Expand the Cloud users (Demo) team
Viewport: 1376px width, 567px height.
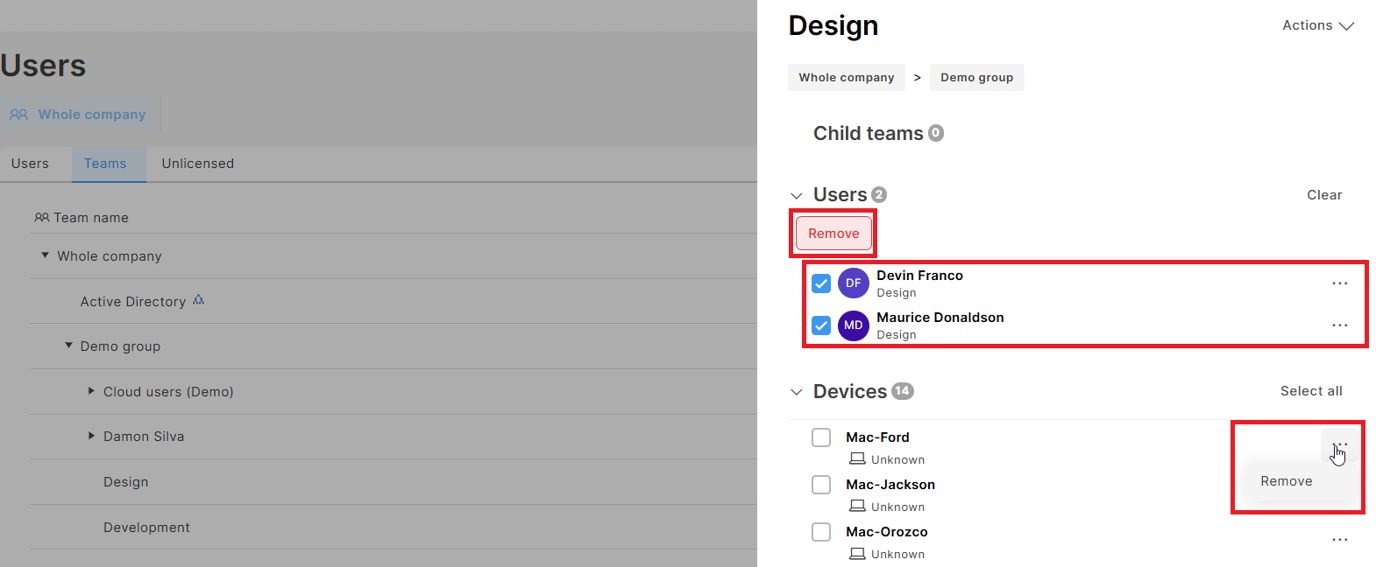pyautogui.click(x=91, y=392)
